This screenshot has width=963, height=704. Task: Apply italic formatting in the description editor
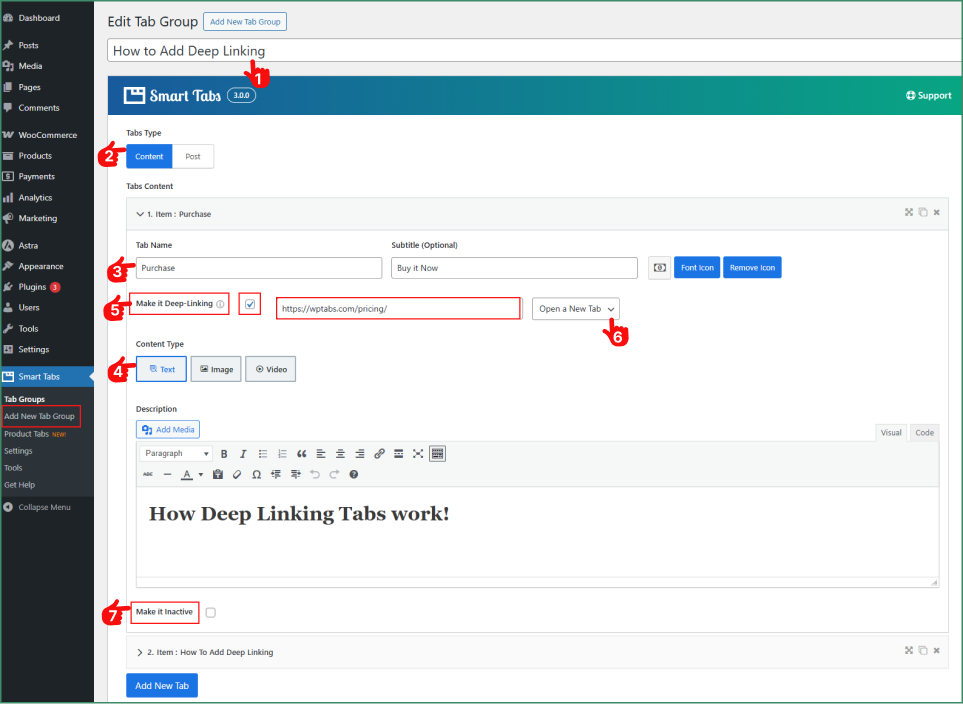pos(243,454)
